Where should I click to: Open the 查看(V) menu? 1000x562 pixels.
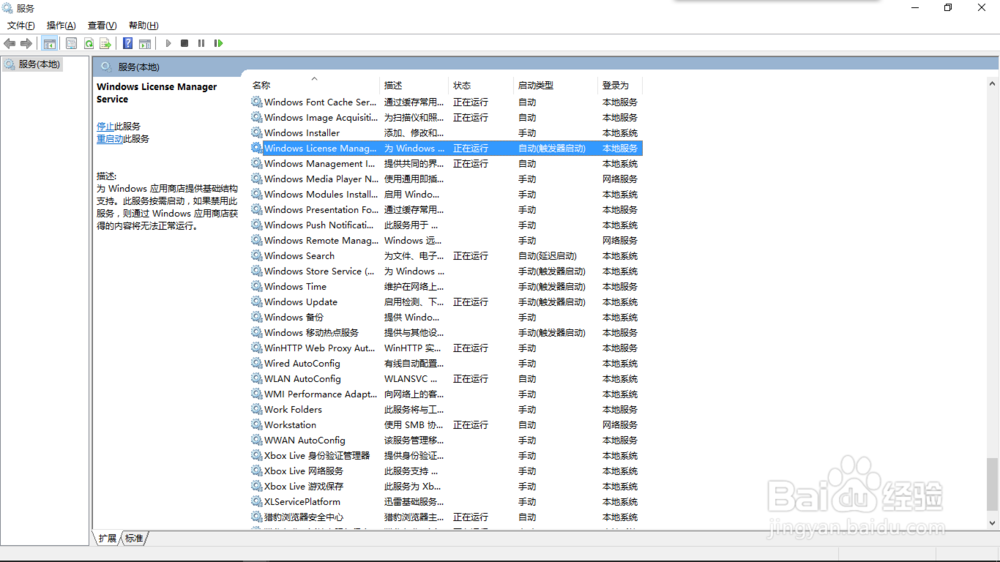click(x=102, y=26)
